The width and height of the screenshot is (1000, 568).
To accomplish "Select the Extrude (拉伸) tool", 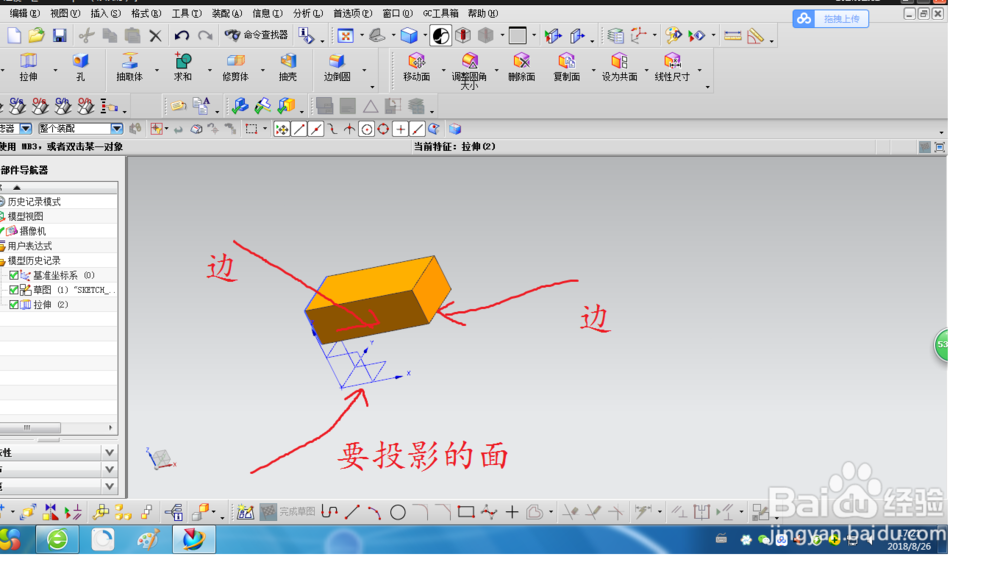I will pos(28,67).
